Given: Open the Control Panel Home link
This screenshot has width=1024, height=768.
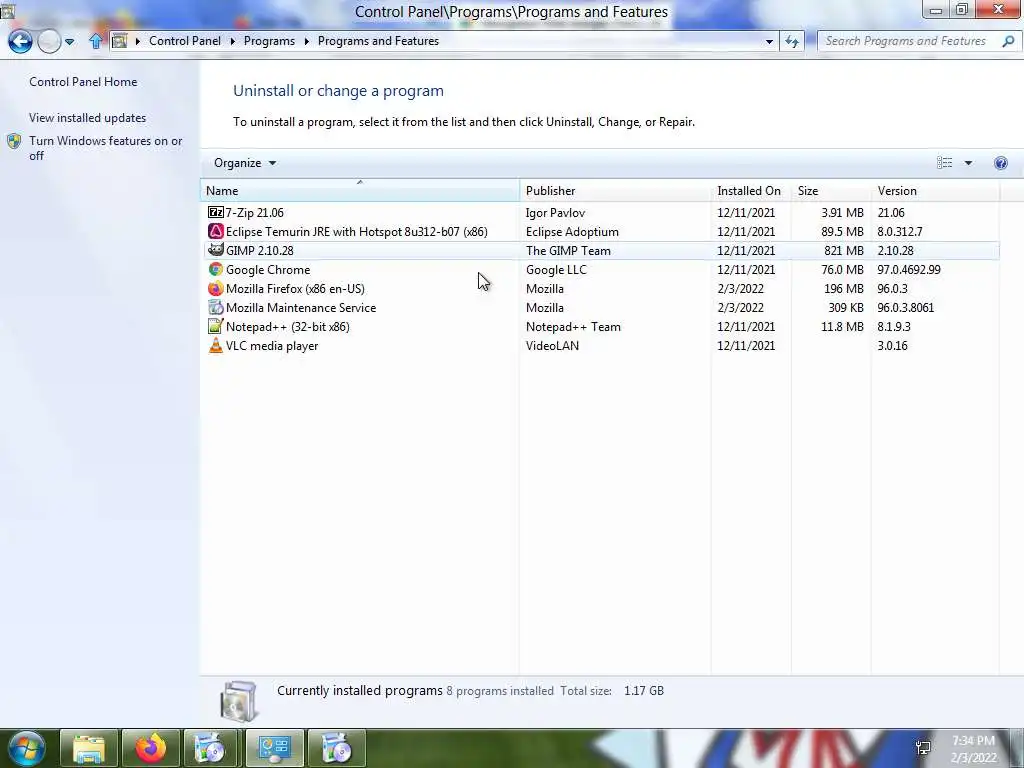Looking at the screenshot, I should click(83, 82).
